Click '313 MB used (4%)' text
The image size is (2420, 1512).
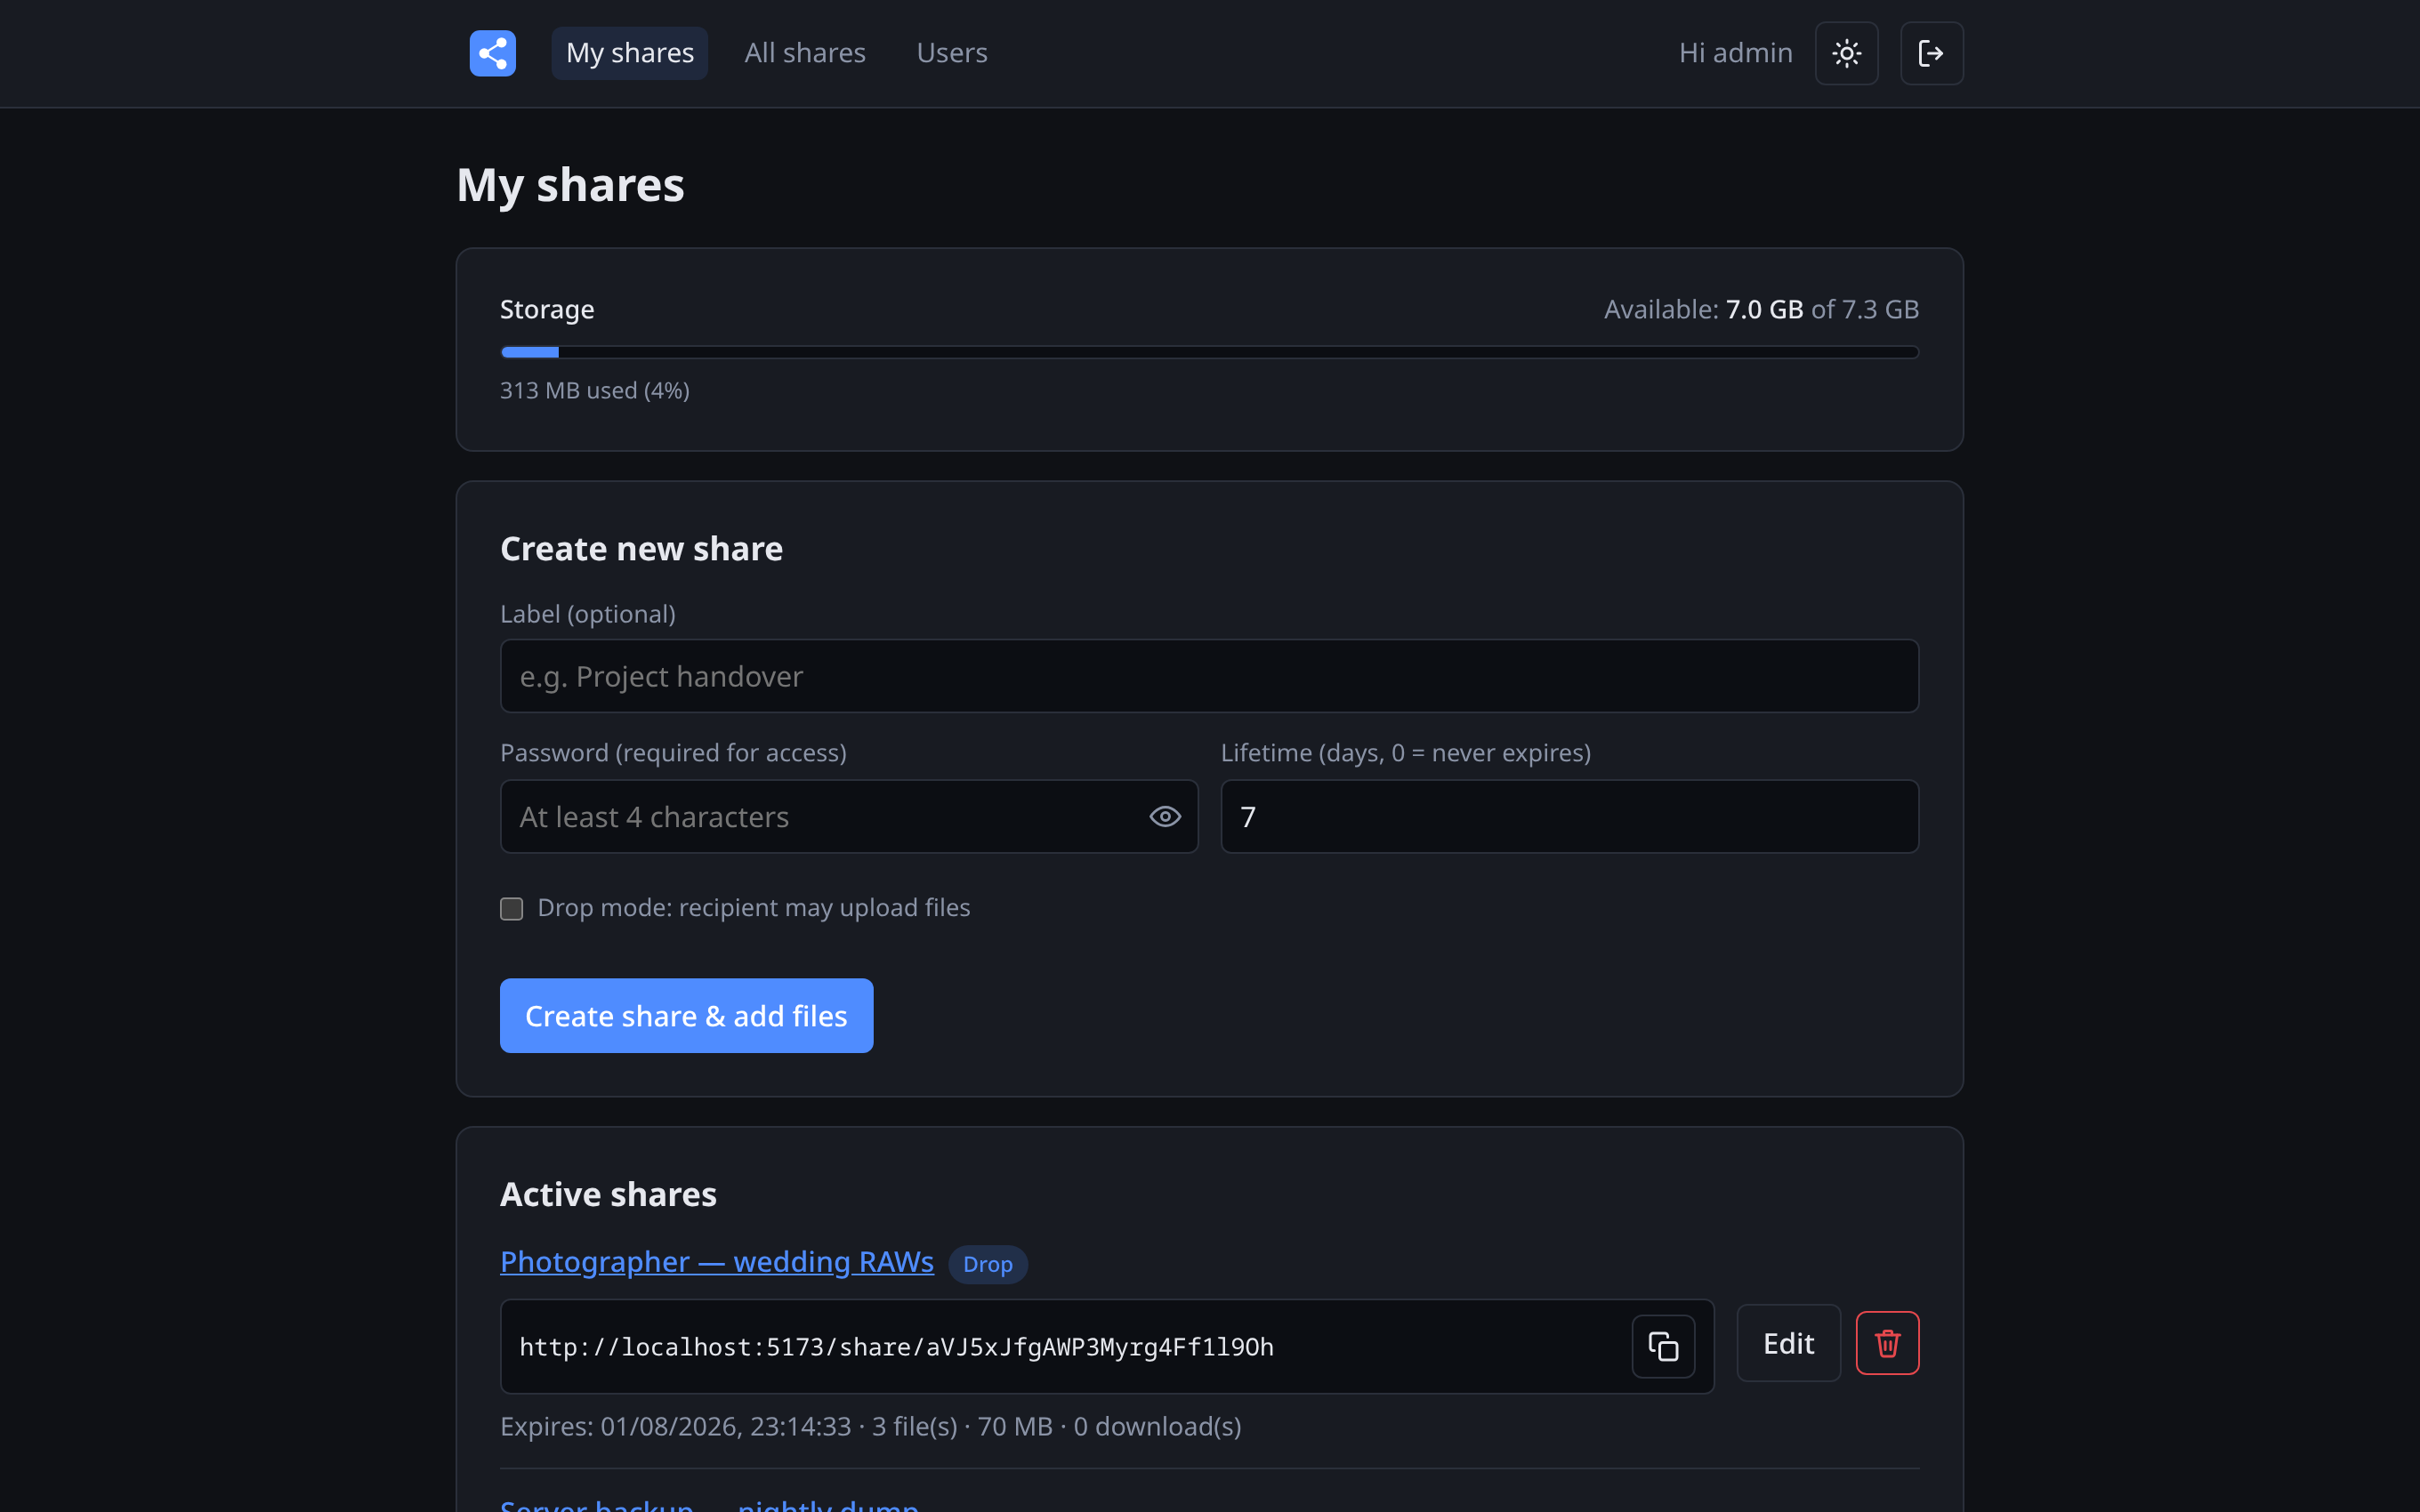(594, 390)
